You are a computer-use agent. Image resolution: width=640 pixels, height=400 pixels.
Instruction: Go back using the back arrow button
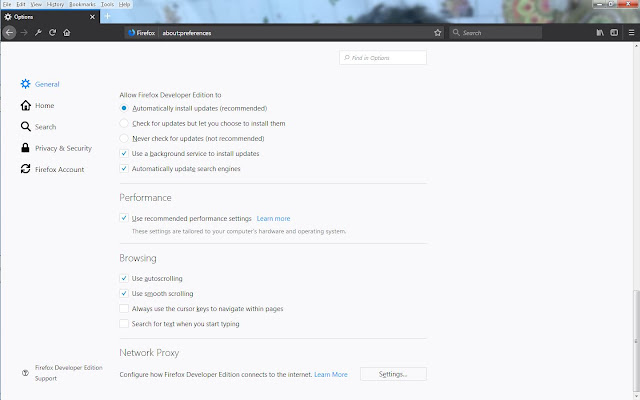[10, 33]
